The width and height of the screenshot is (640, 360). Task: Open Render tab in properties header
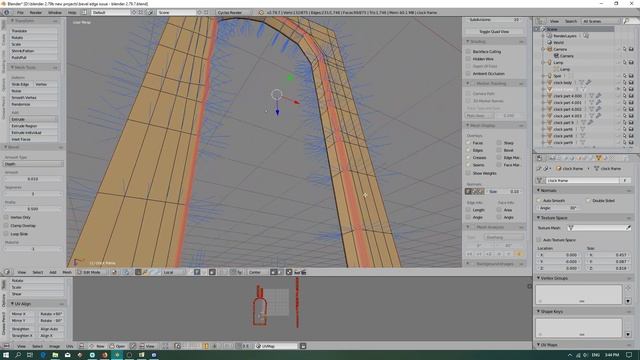pos(552,158)
